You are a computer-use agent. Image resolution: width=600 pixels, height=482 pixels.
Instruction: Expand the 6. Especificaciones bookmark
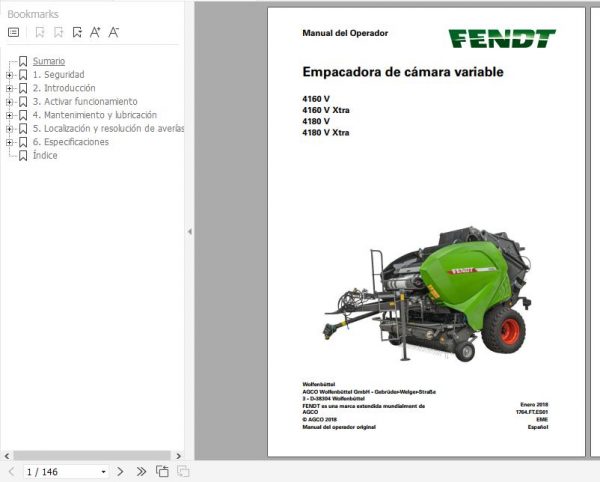point(9,142)
